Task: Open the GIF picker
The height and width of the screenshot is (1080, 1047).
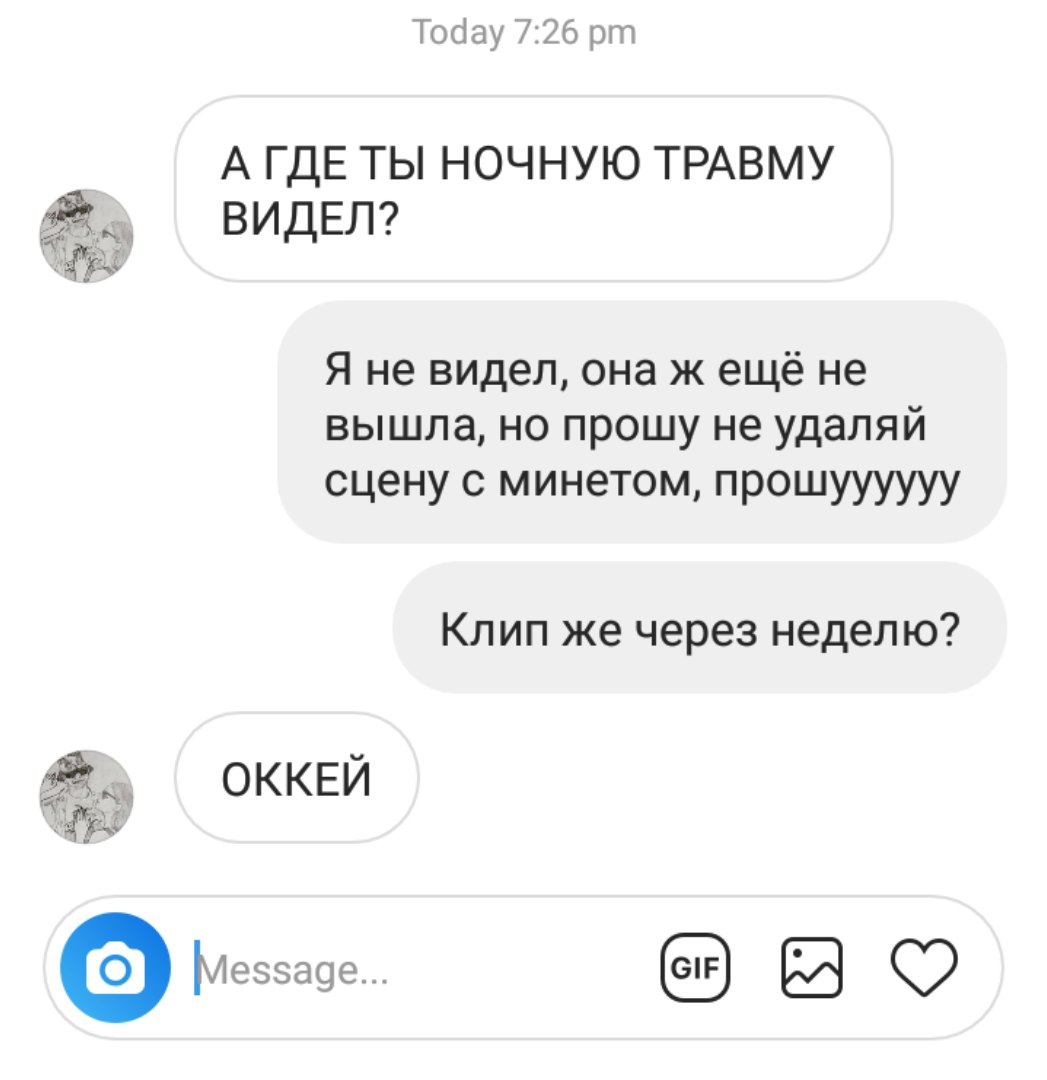Action: (x=695, y=968)
